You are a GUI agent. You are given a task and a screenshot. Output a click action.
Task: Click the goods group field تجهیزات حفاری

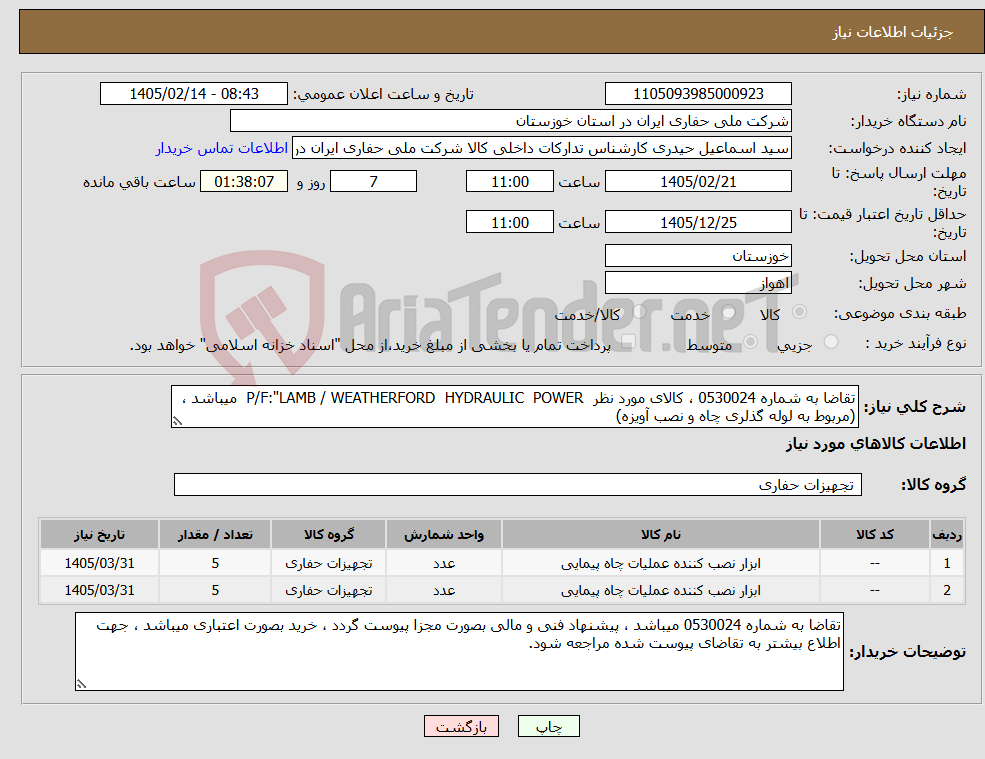coord(518,484)
